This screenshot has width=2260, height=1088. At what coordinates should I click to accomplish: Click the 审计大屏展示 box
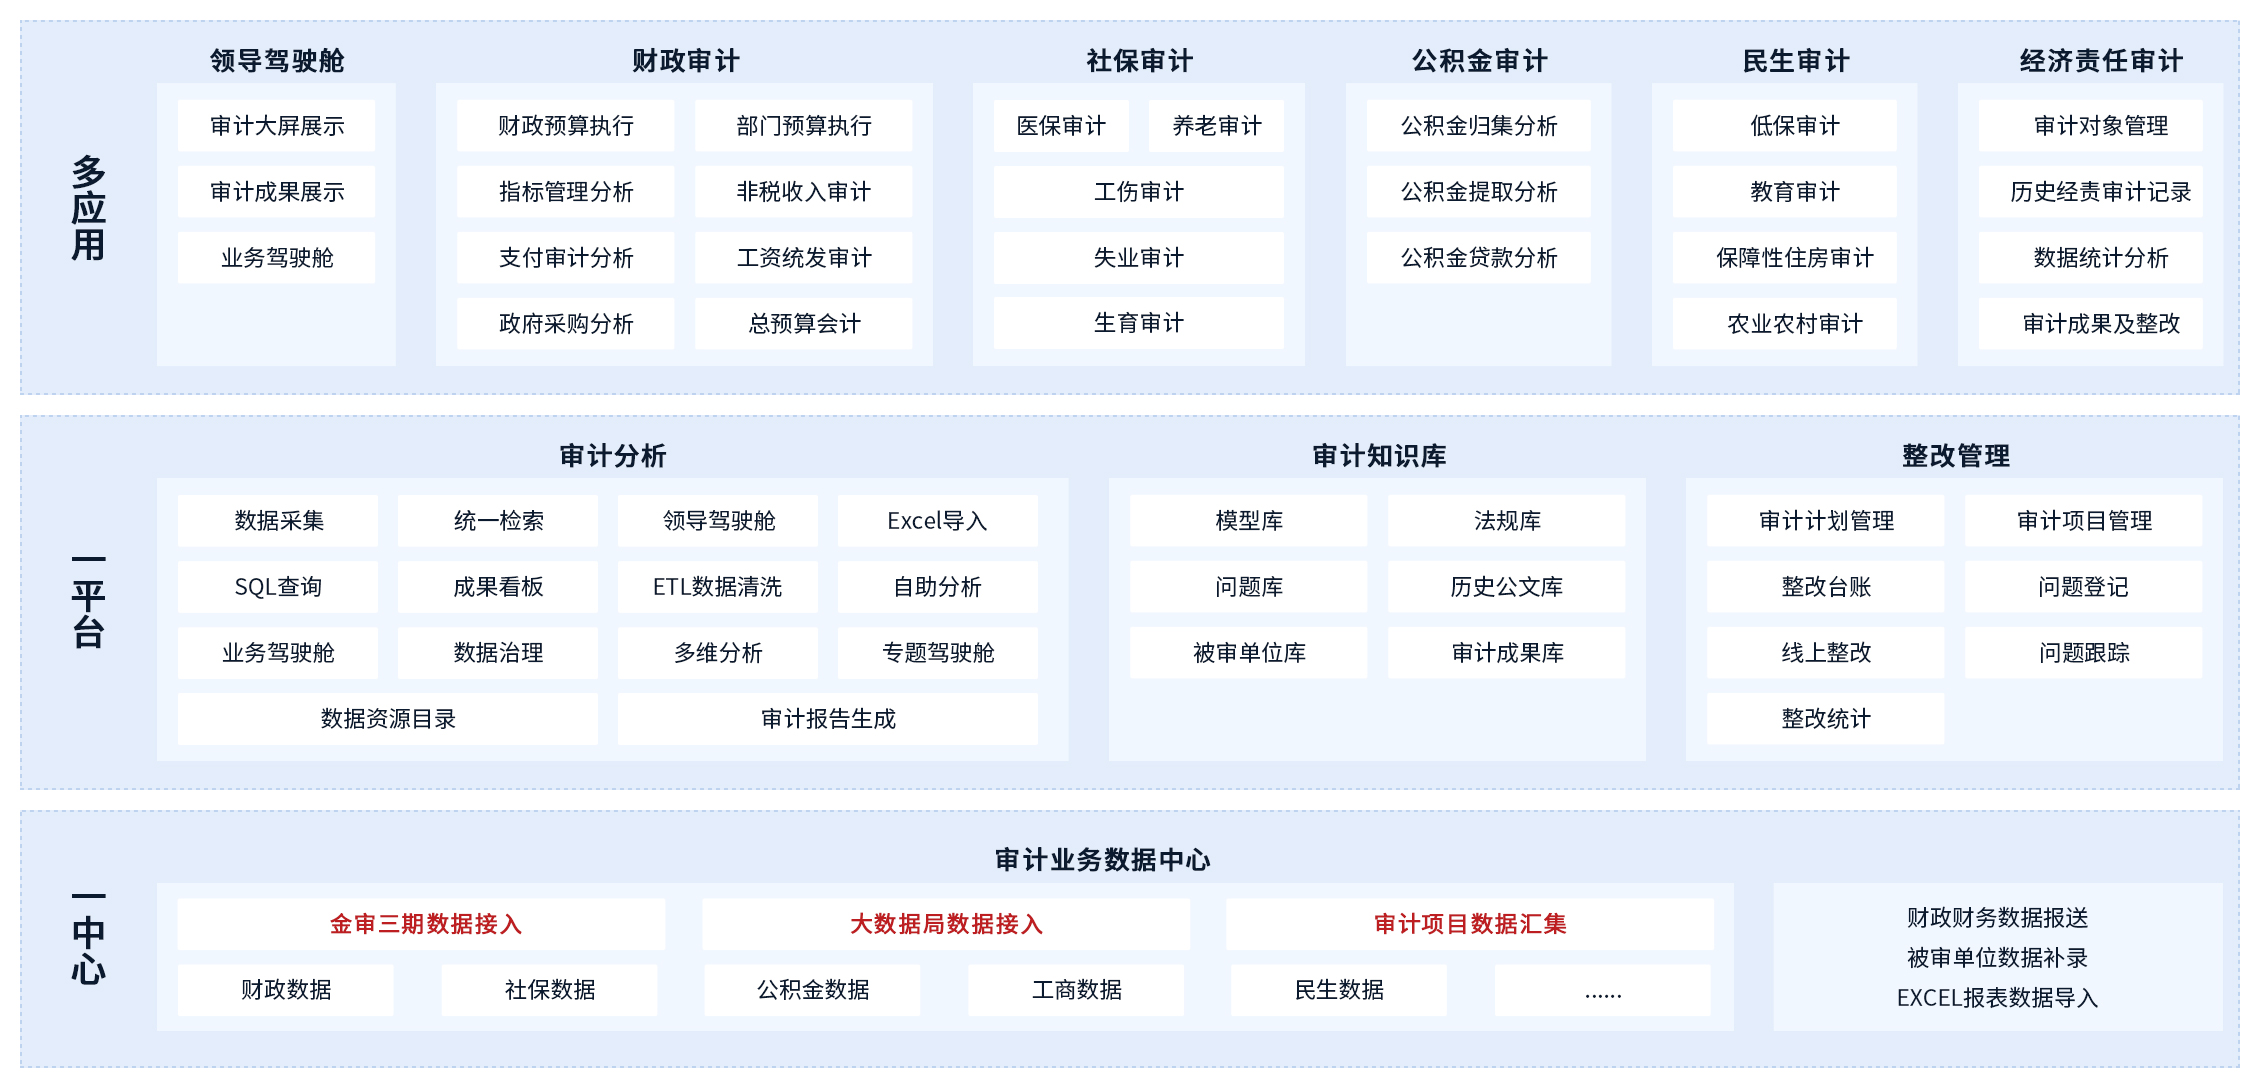pyautogui.click(x=276, y=126)
